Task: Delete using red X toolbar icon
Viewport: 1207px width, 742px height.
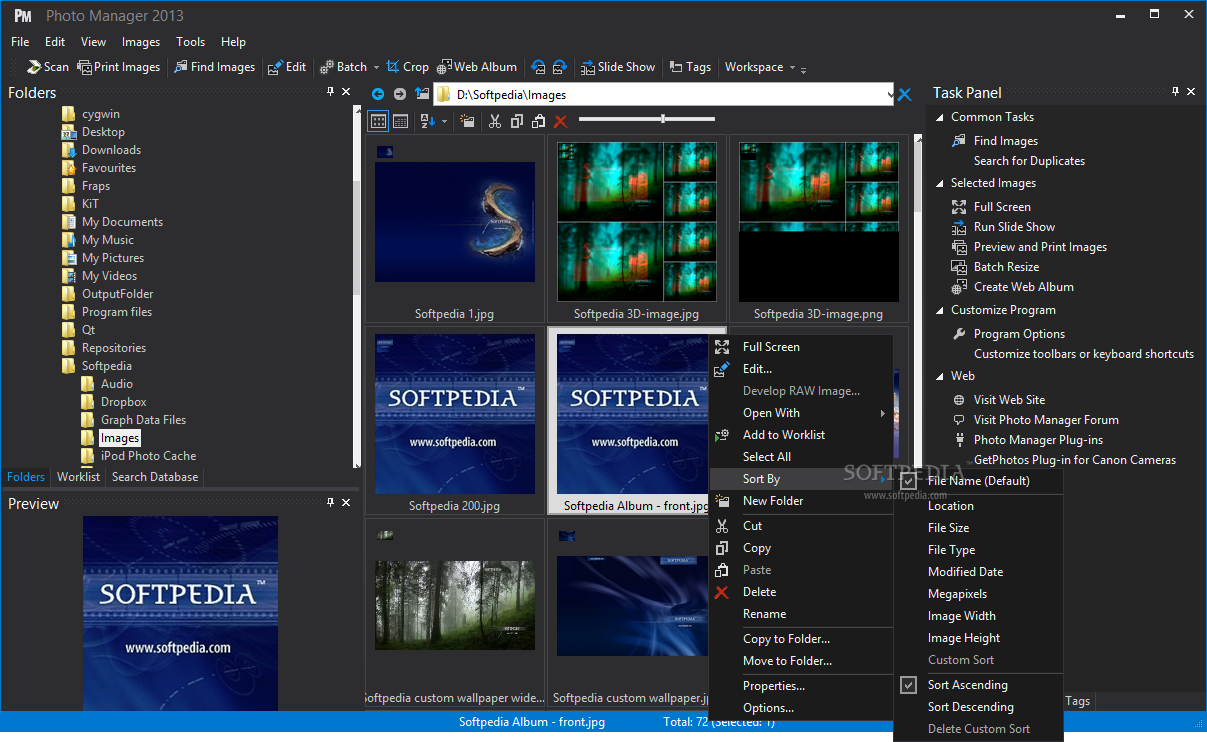Action: tap(560, 121)
